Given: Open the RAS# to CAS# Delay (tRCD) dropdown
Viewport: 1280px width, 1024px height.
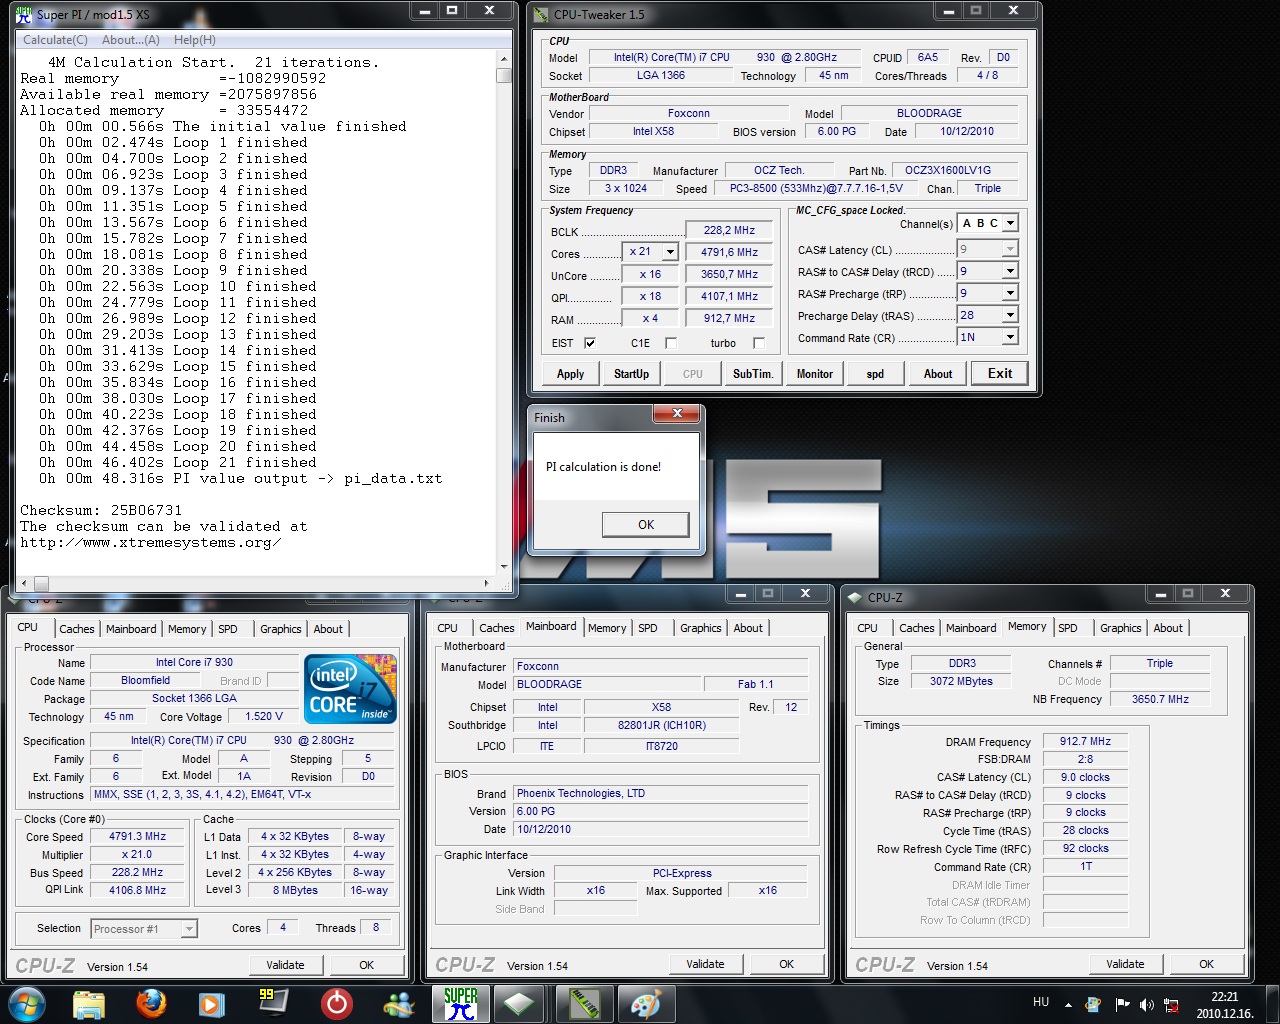Looking at the screenshot, I should click(x=1009, y=271).
